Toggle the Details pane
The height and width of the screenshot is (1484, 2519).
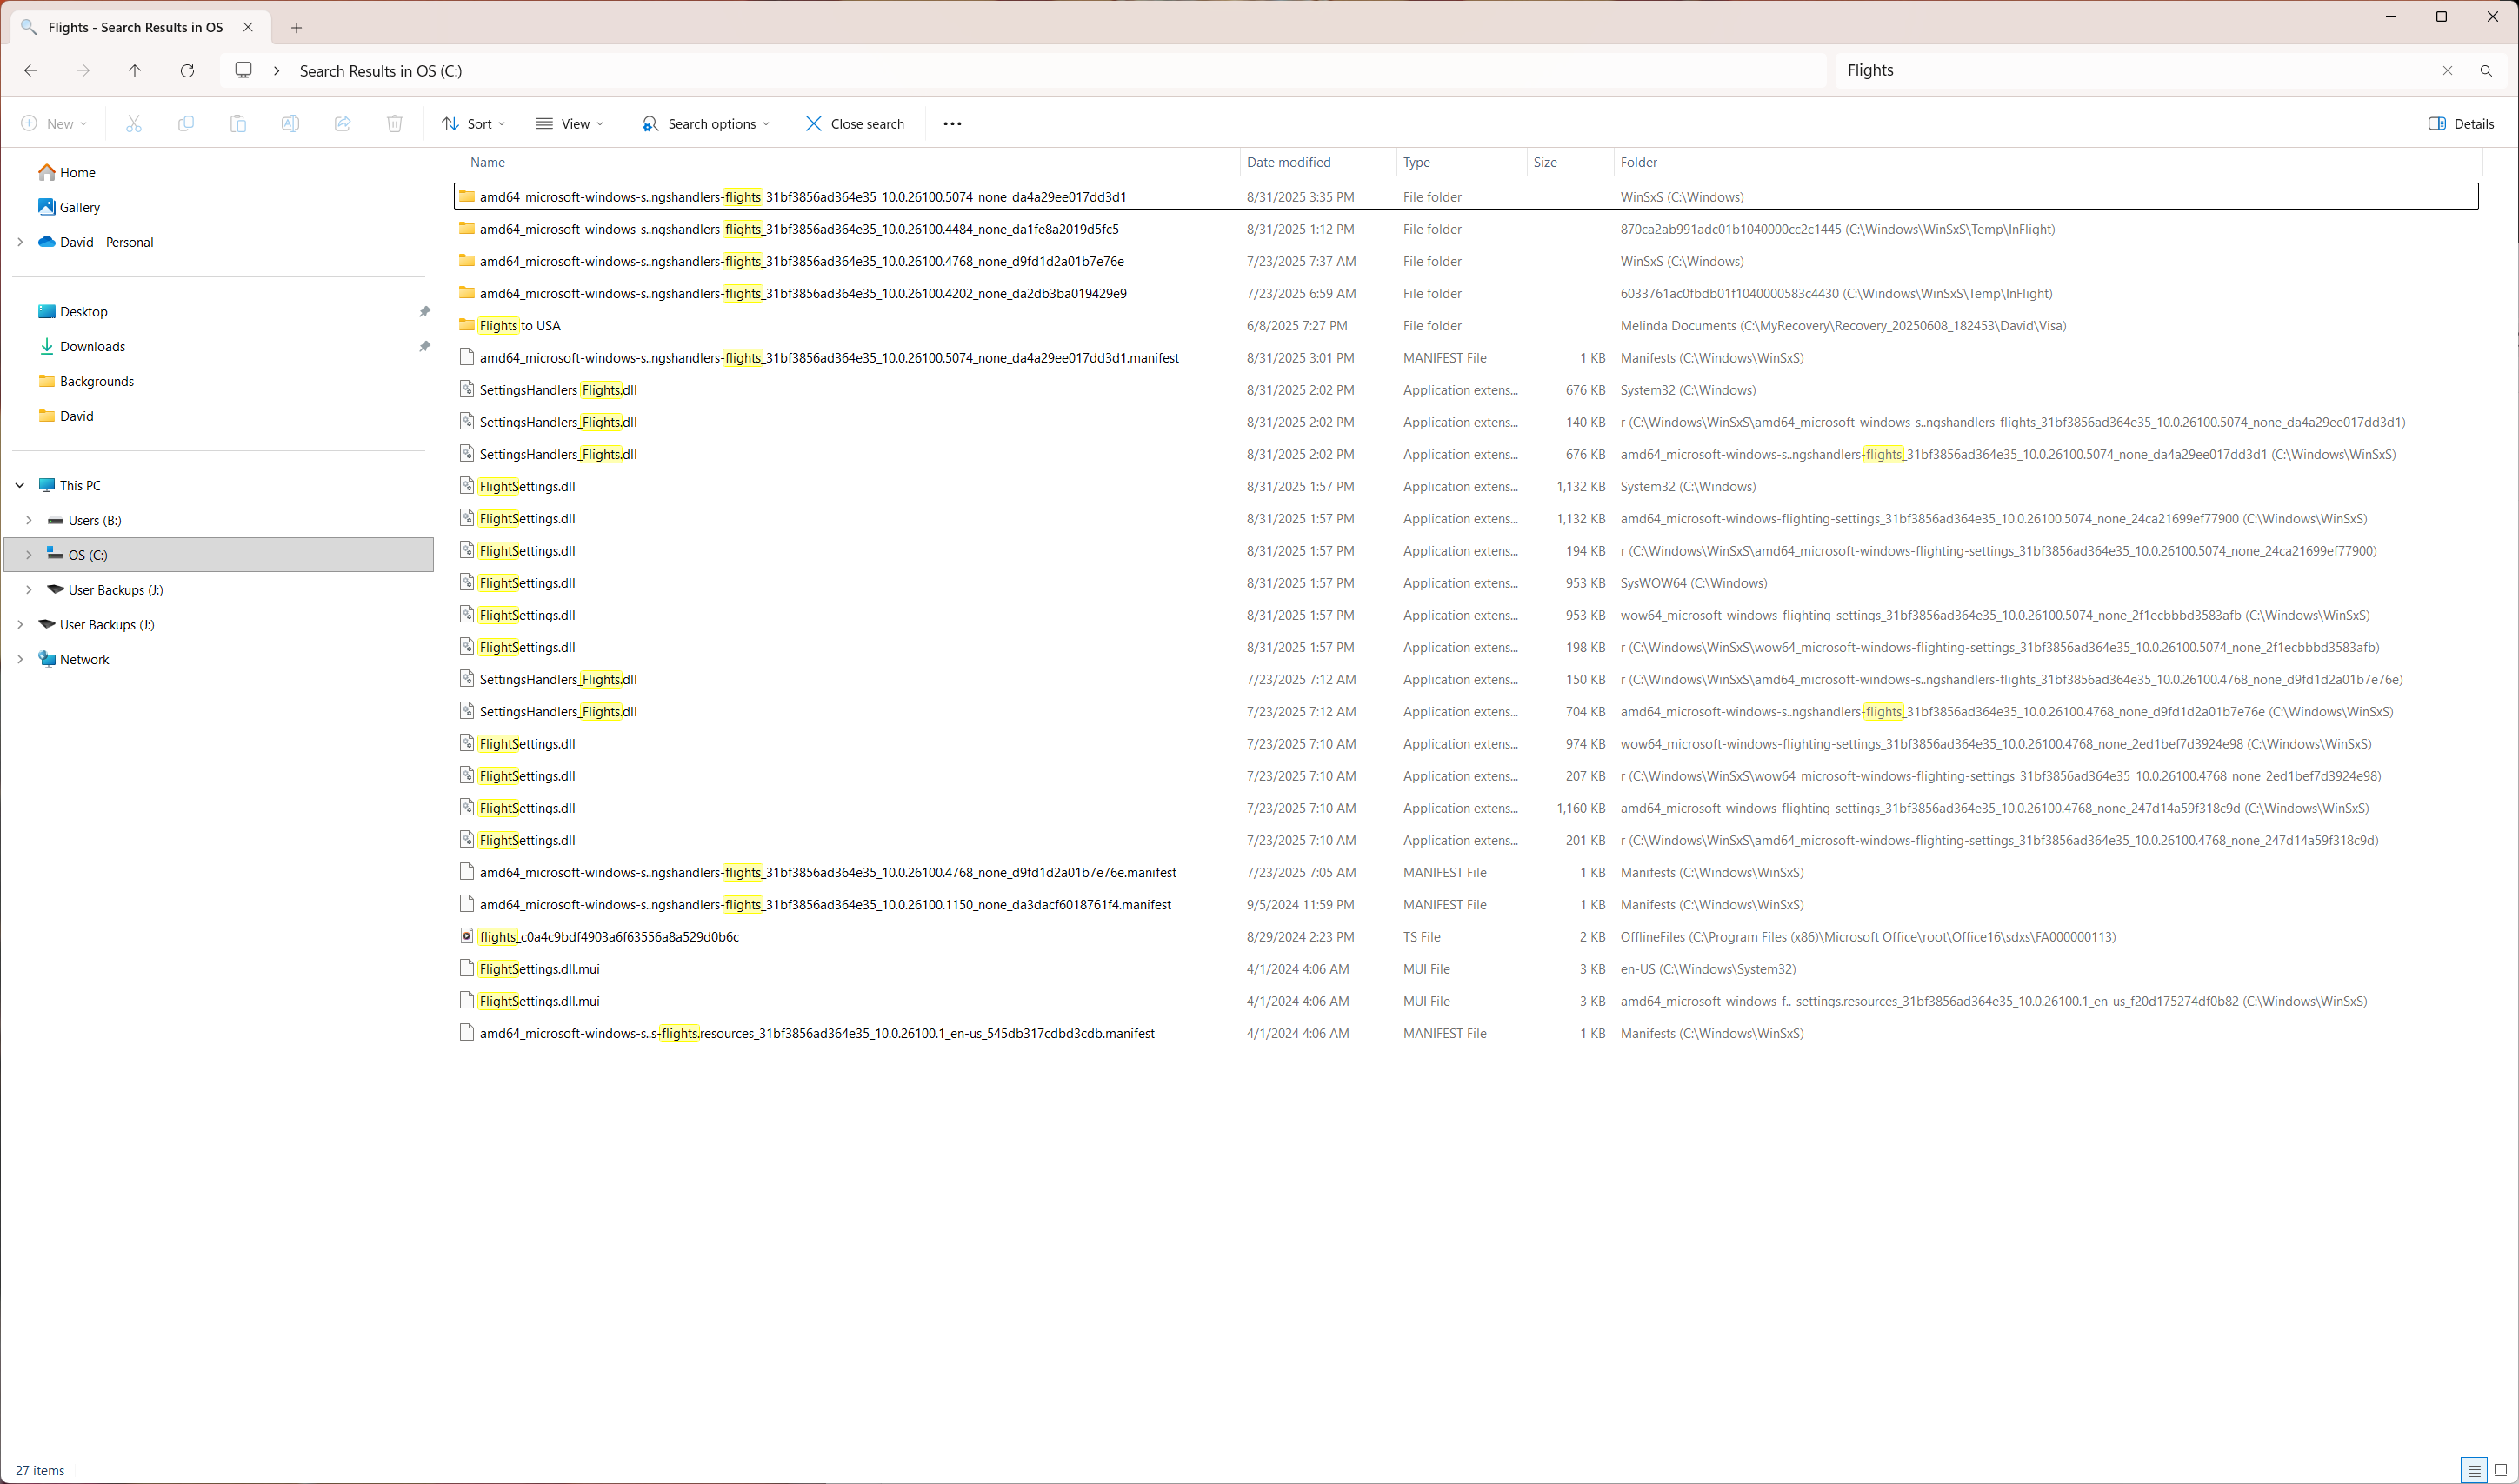pos(2461,124)
